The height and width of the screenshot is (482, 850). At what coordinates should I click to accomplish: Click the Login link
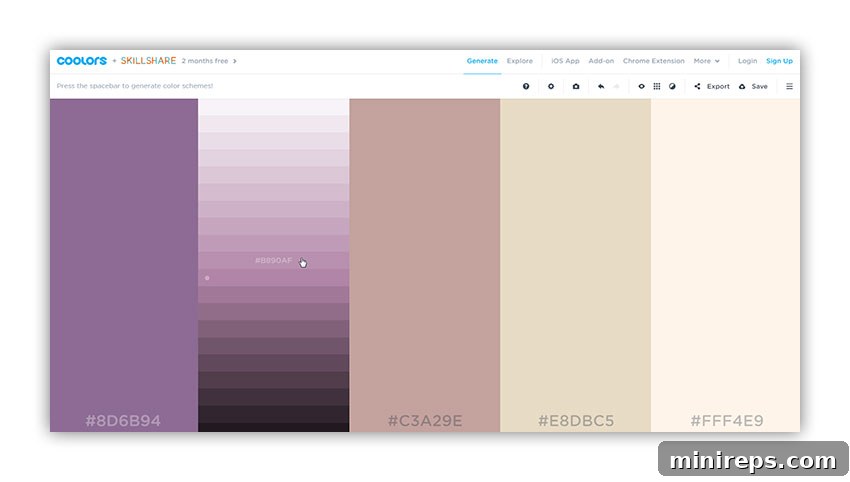coord(748,61)
